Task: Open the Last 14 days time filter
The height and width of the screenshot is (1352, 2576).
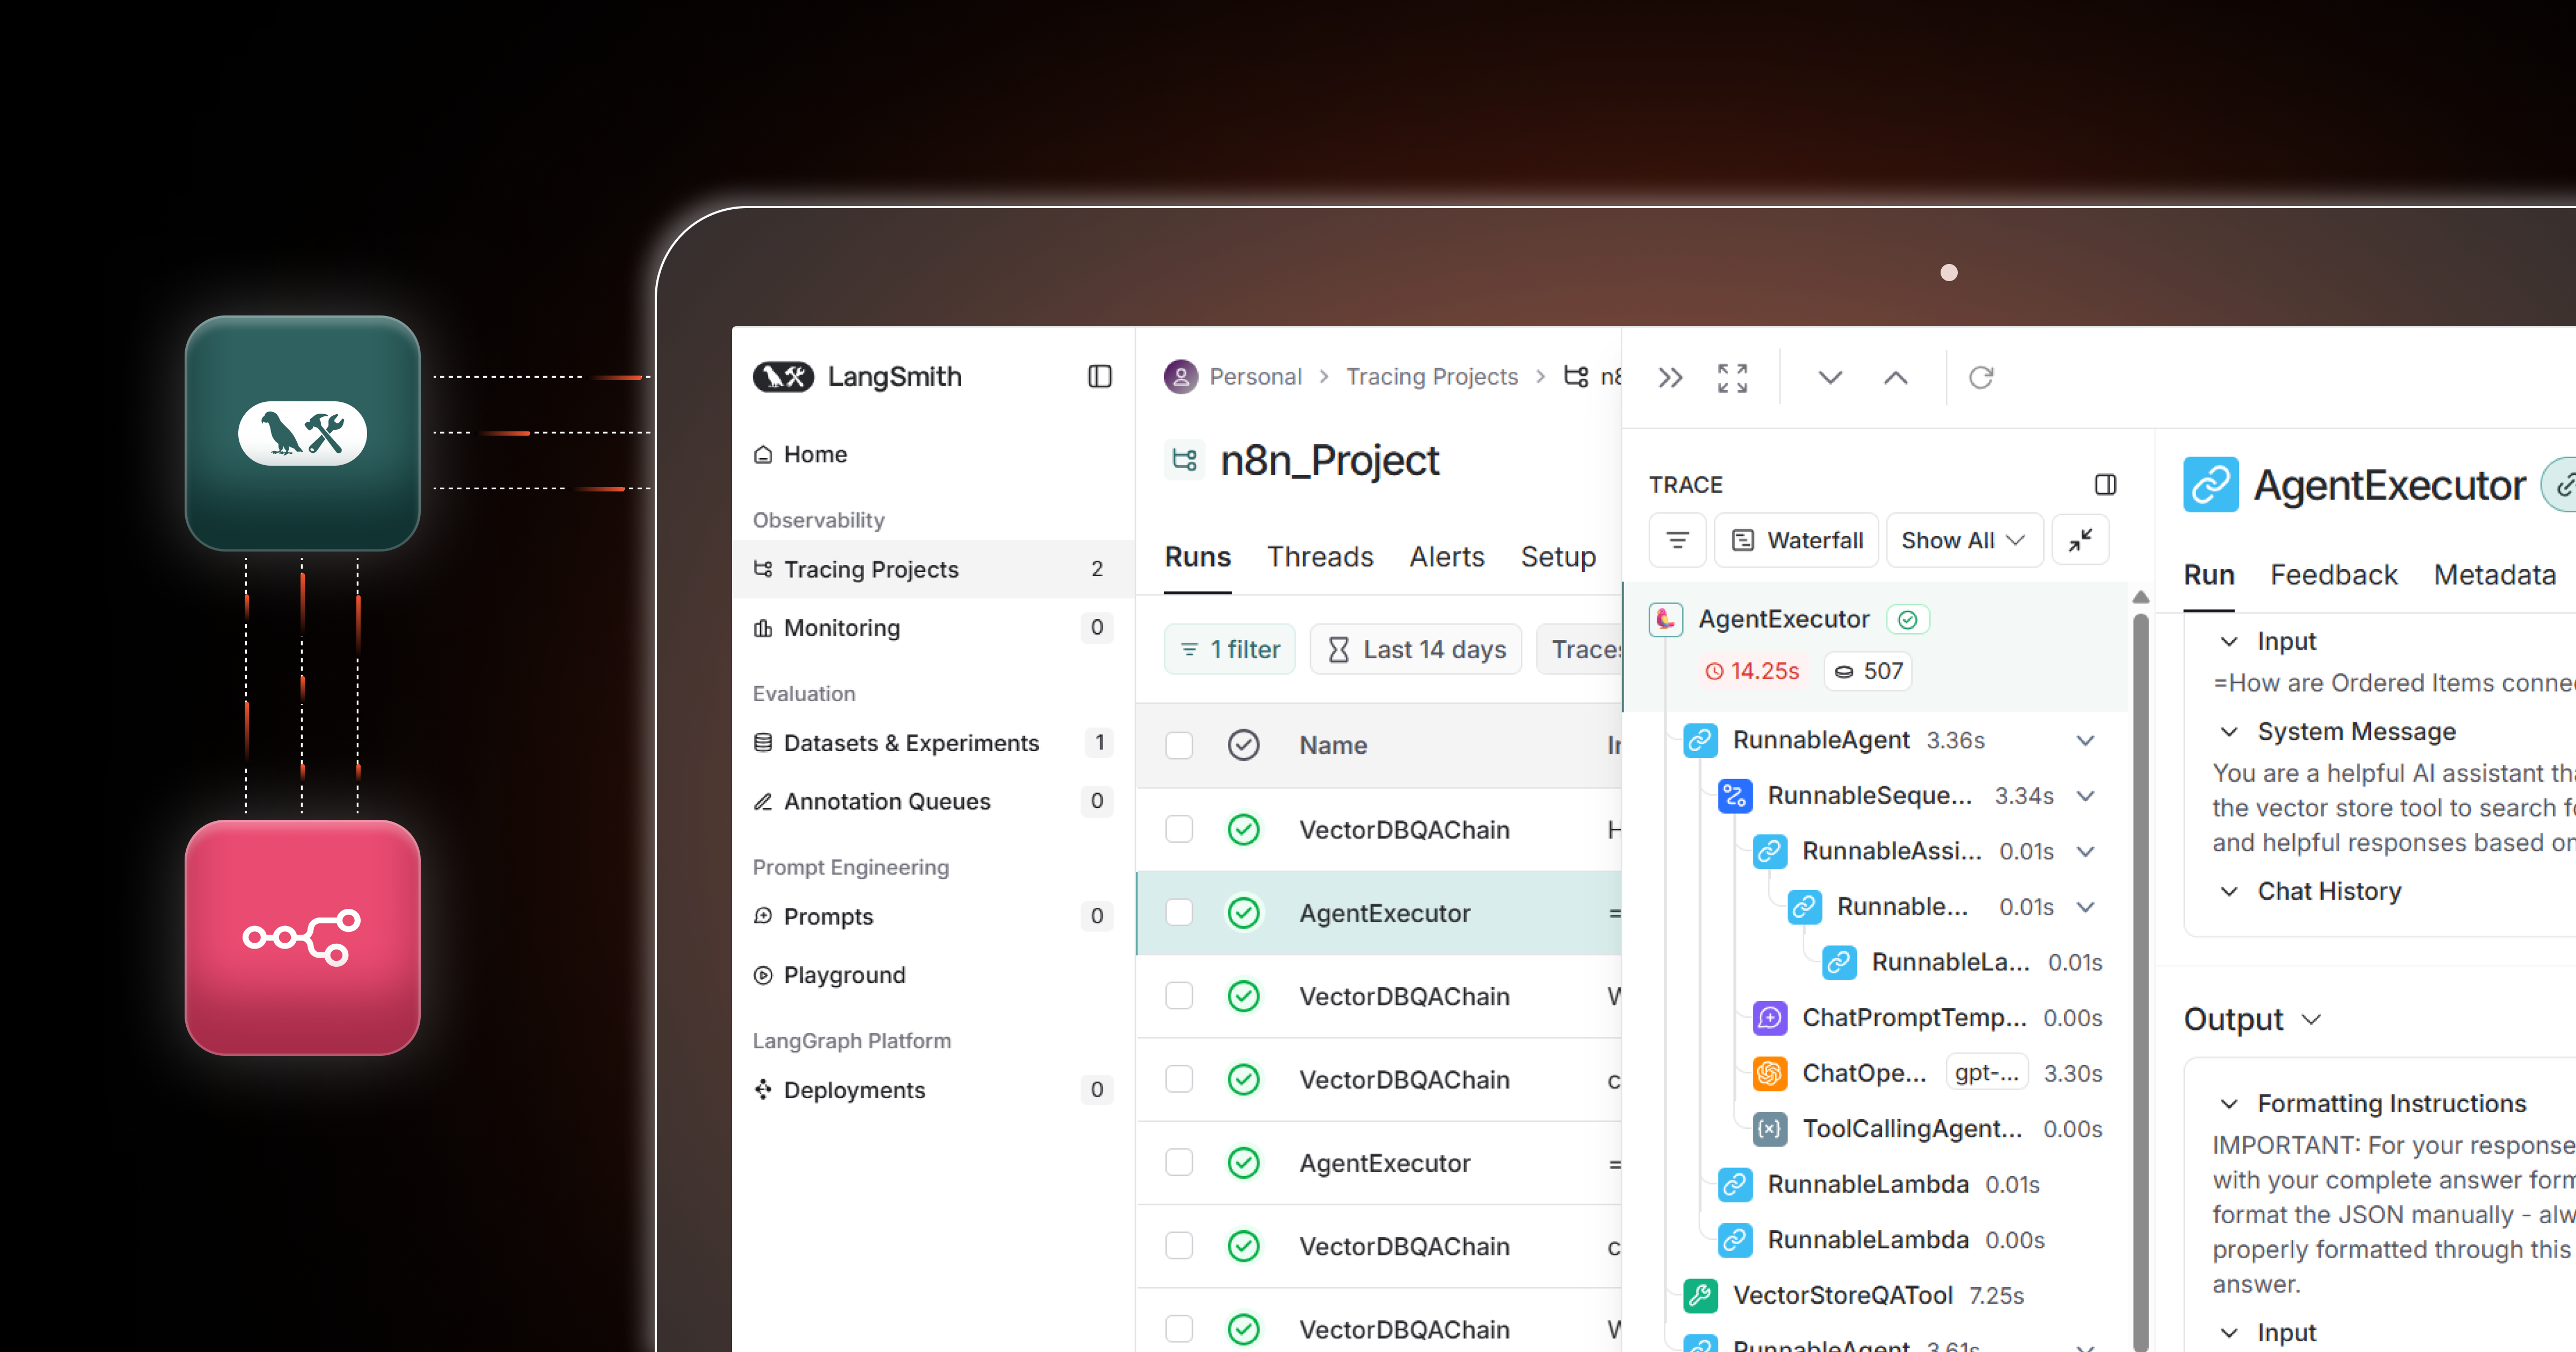Action: pyautogui.click(x=1416, y=649)
